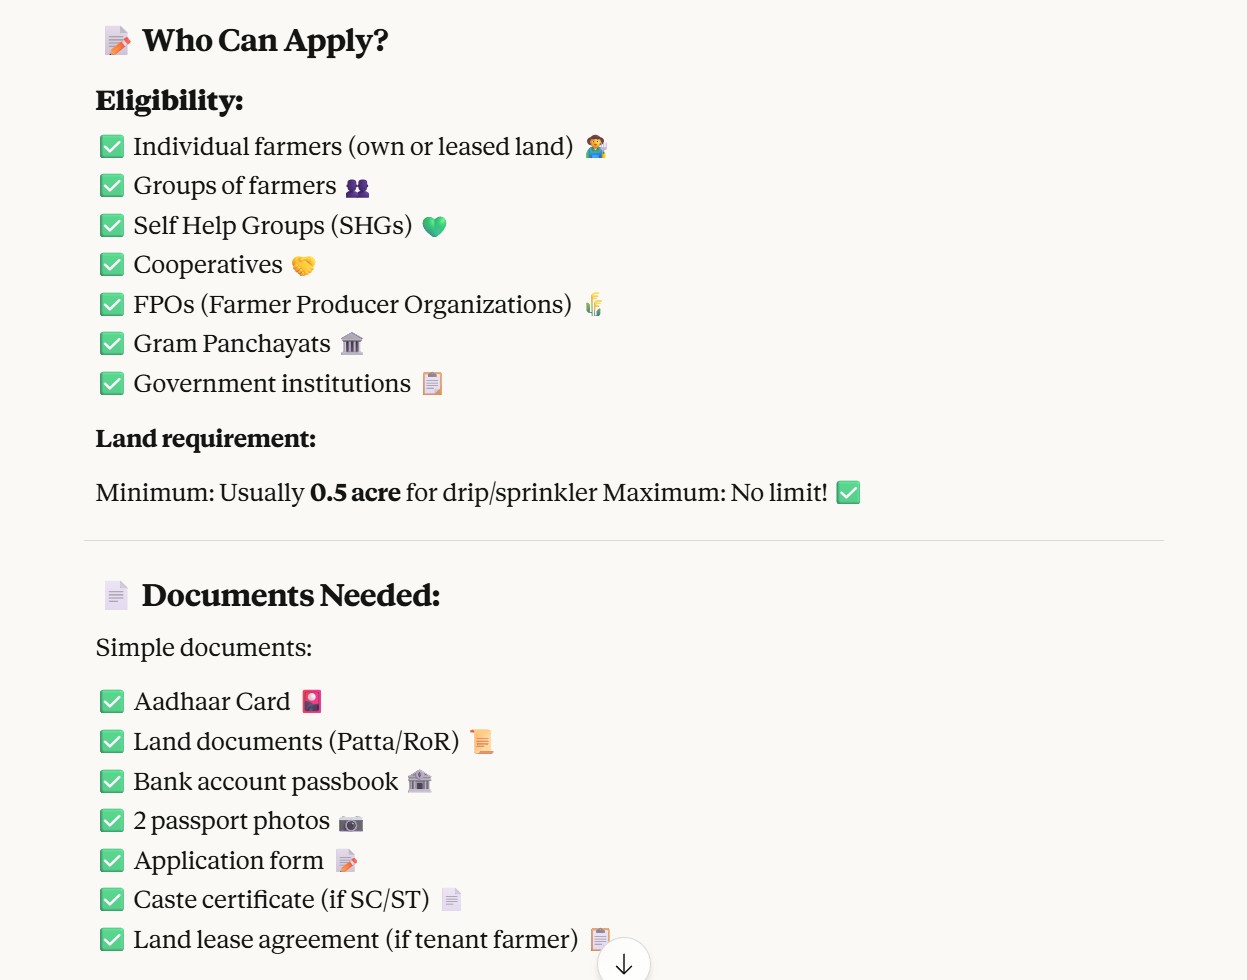The width and height of the screenshot is (1247, 980).
Task: Click the Eligibility subheading text
Action: tap(169, 101)
